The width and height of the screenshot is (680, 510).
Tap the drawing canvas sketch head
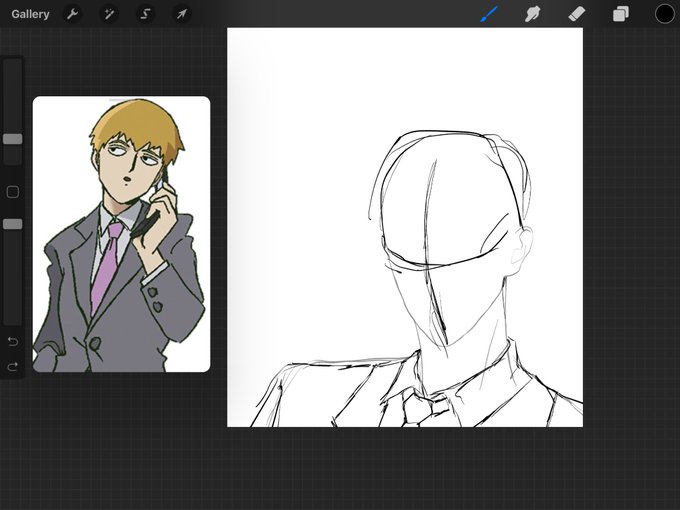[451, 239]
